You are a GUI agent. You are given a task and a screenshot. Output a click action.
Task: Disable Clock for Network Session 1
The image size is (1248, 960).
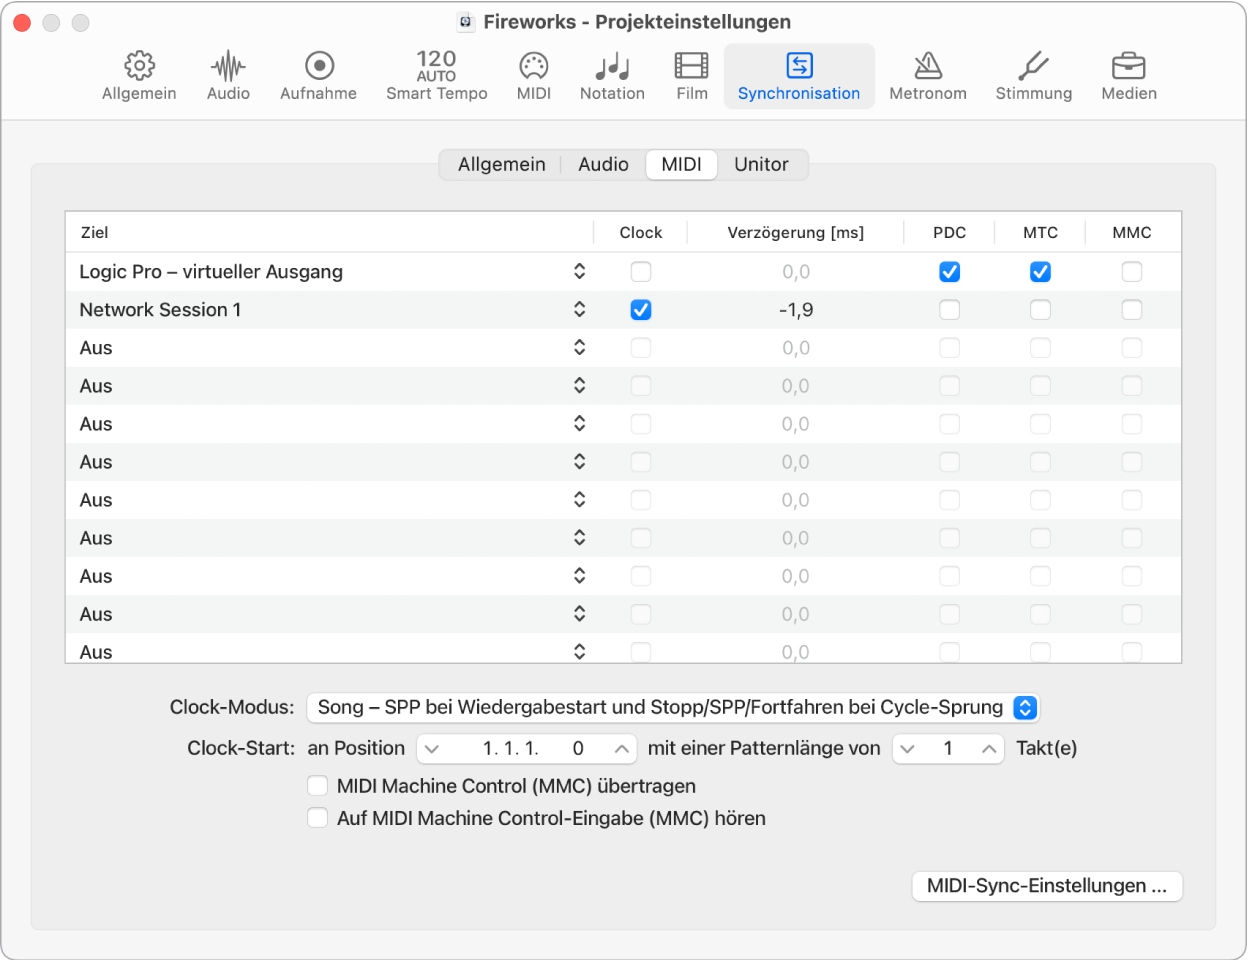point(640,310)
